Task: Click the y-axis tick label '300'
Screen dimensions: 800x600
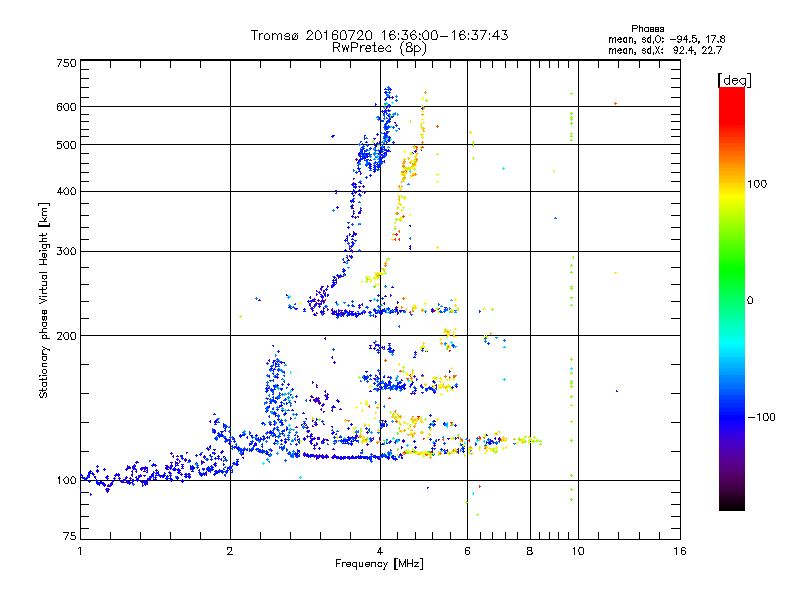Action: click(x=66, y=251)
